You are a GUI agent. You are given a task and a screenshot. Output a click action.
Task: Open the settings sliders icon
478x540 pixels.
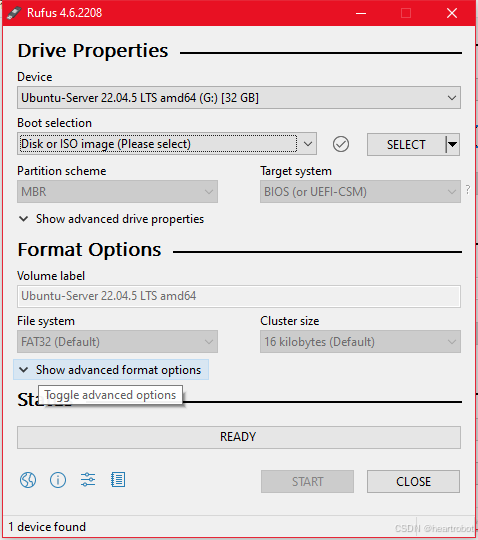click(88, 480)
